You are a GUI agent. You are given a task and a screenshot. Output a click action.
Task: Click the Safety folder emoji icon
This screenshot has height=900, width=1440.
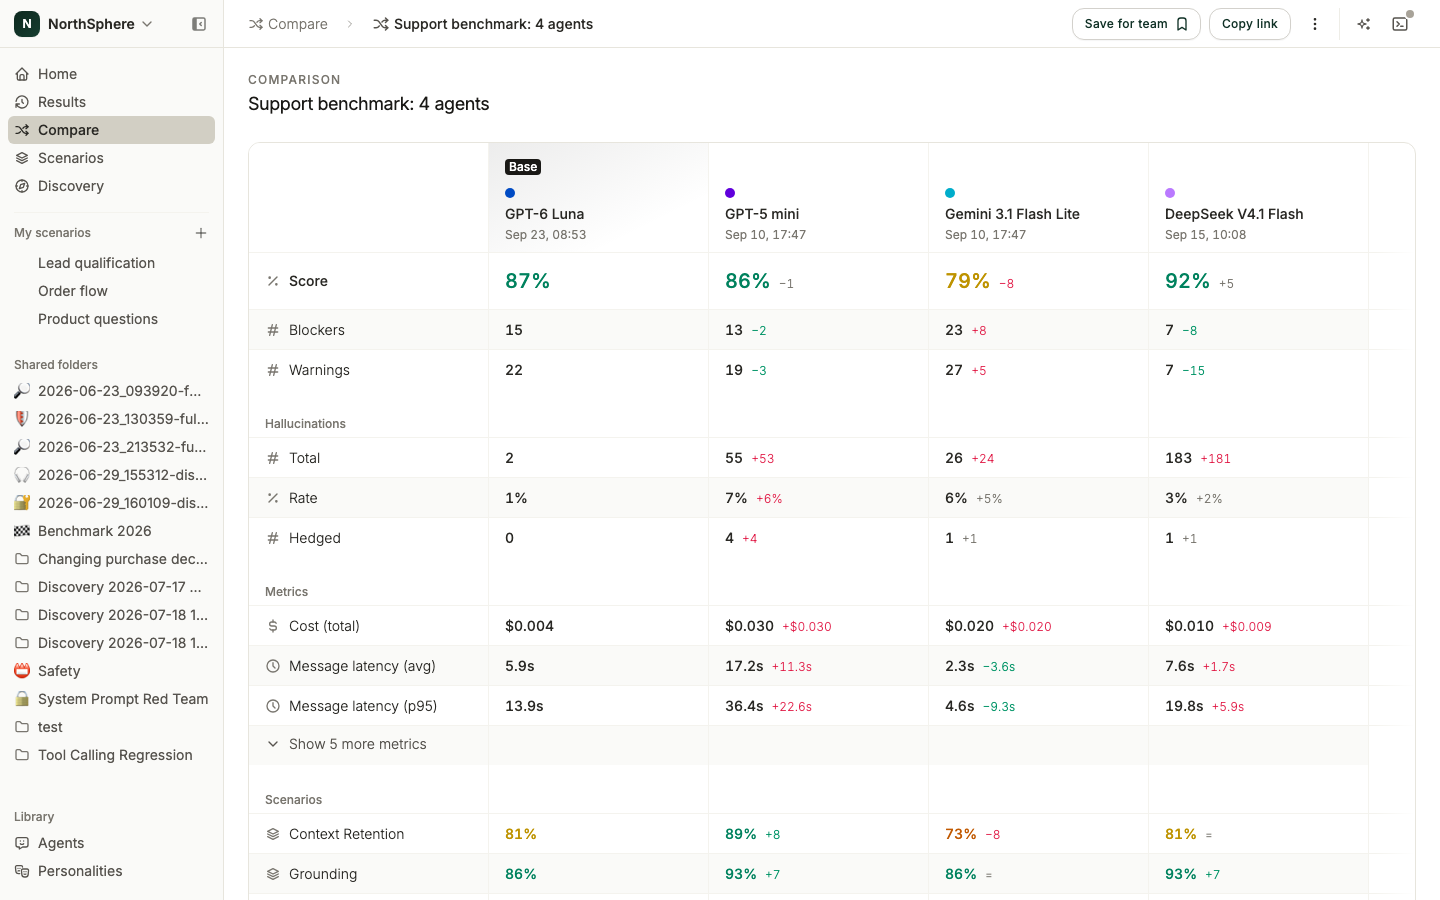pyautogui.click(x=22, y=671)
